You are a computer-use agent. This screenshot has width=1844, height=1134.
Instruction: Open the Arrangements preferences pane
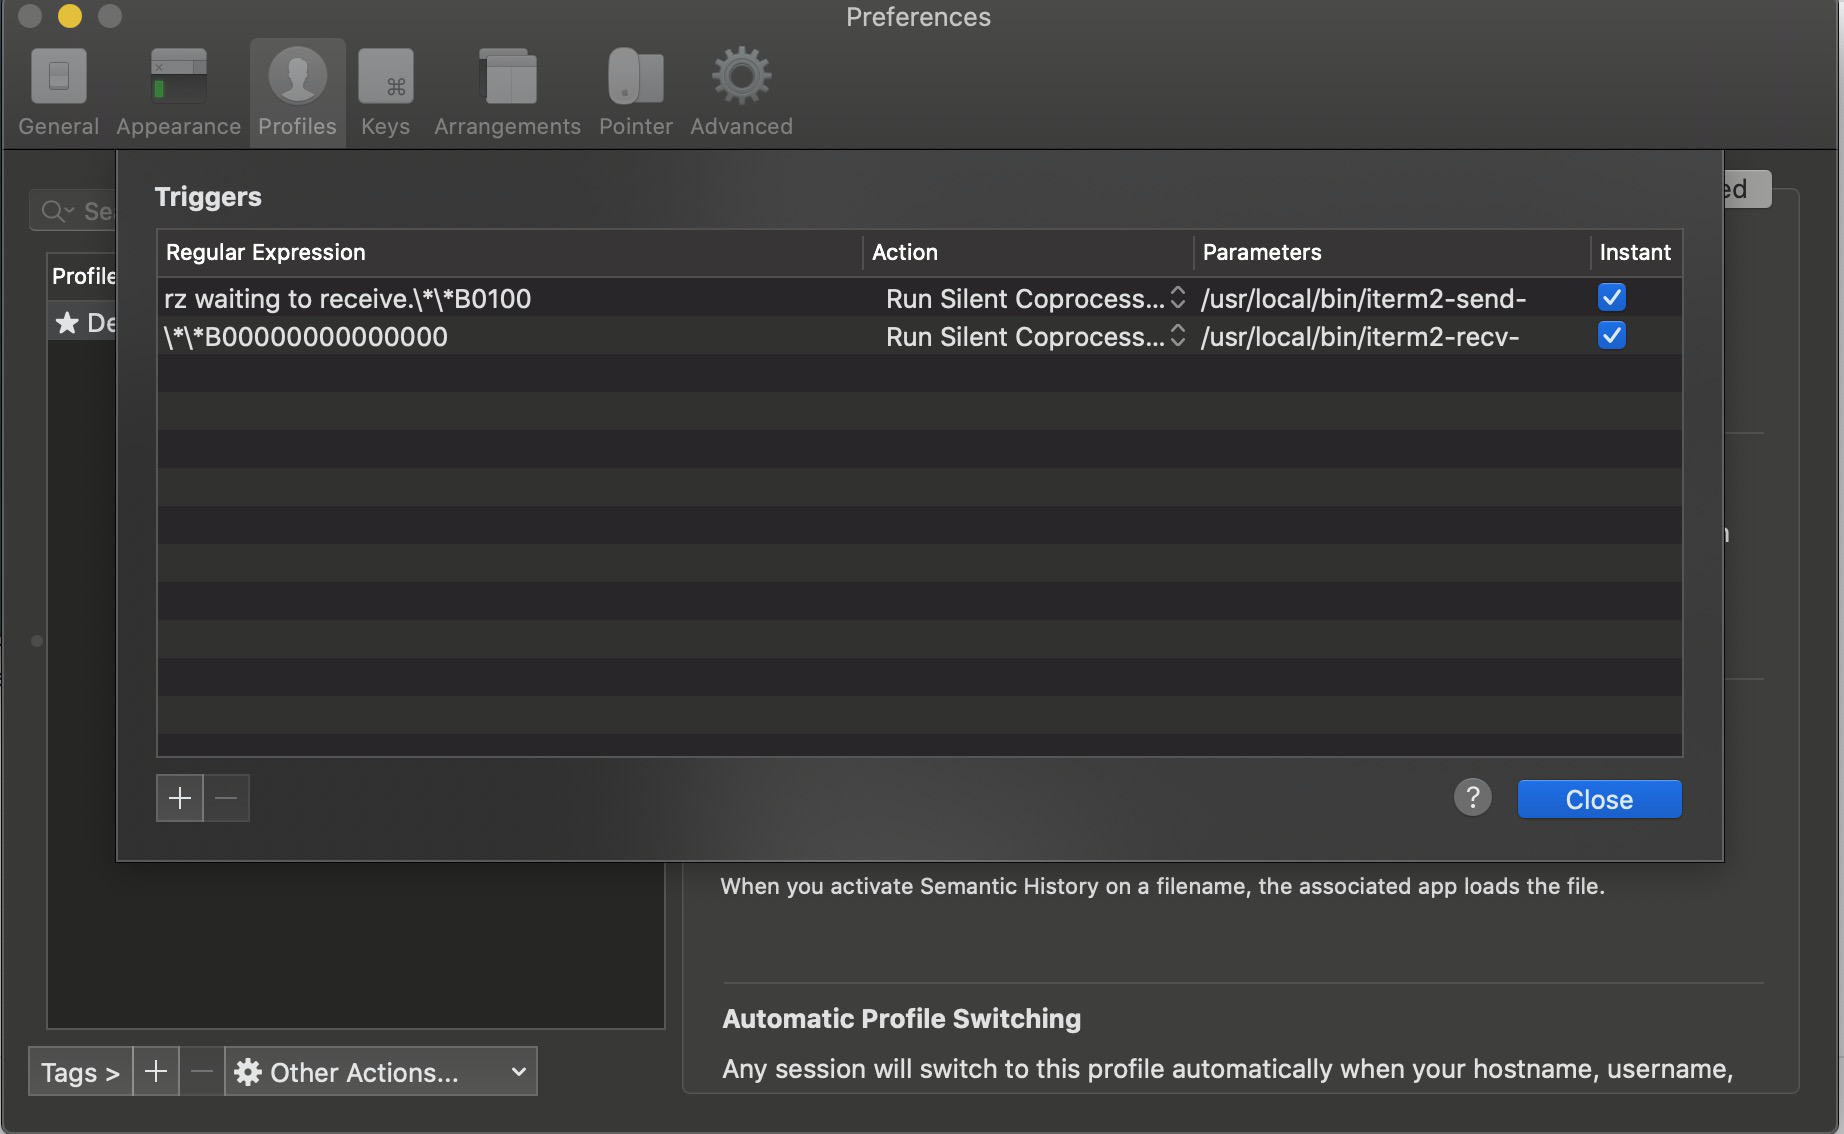tap(507, 92)
